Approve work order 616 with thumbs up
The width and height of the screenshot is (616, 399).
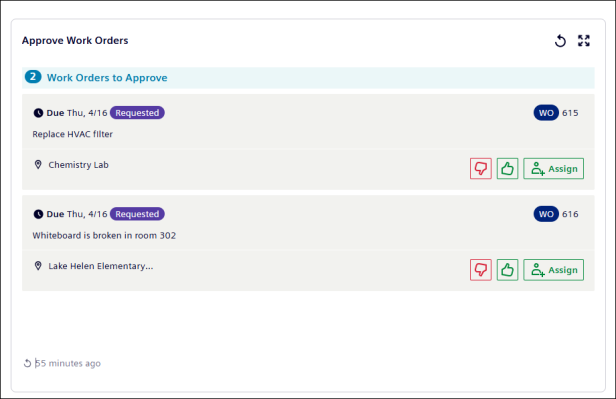point(507,270)
